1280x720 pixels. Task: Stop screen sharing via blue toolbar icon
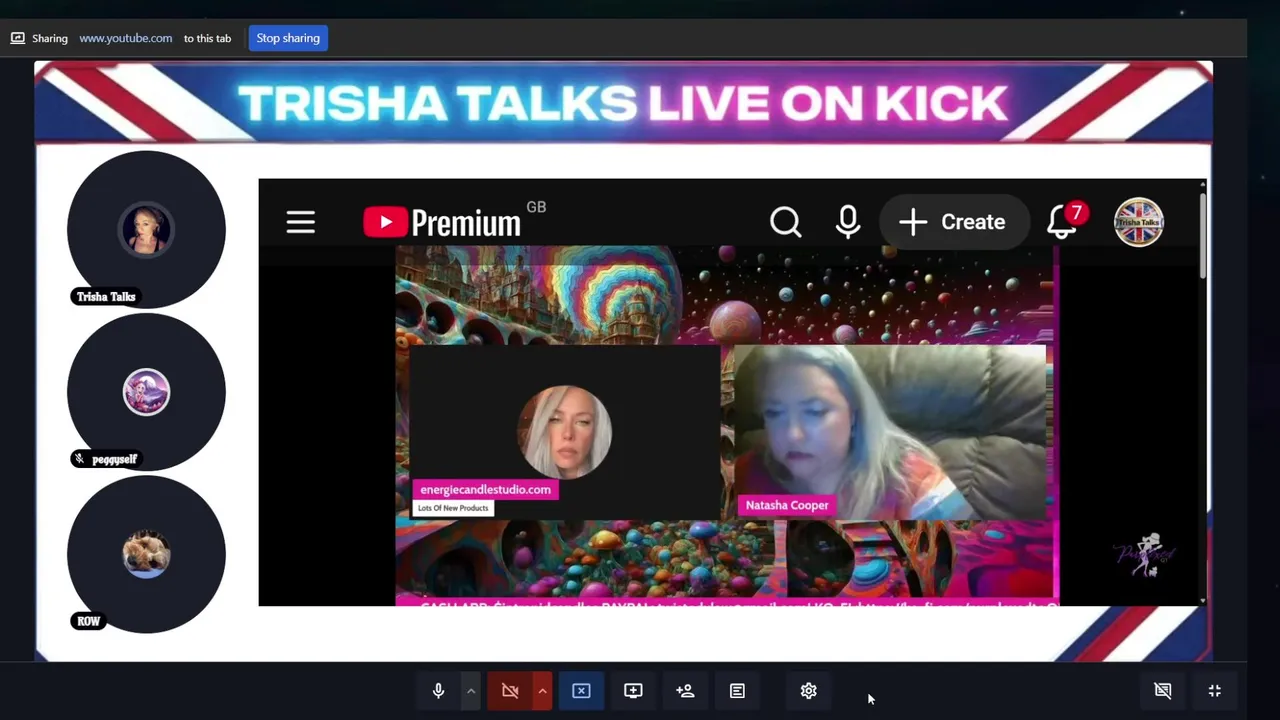(581, 691)
